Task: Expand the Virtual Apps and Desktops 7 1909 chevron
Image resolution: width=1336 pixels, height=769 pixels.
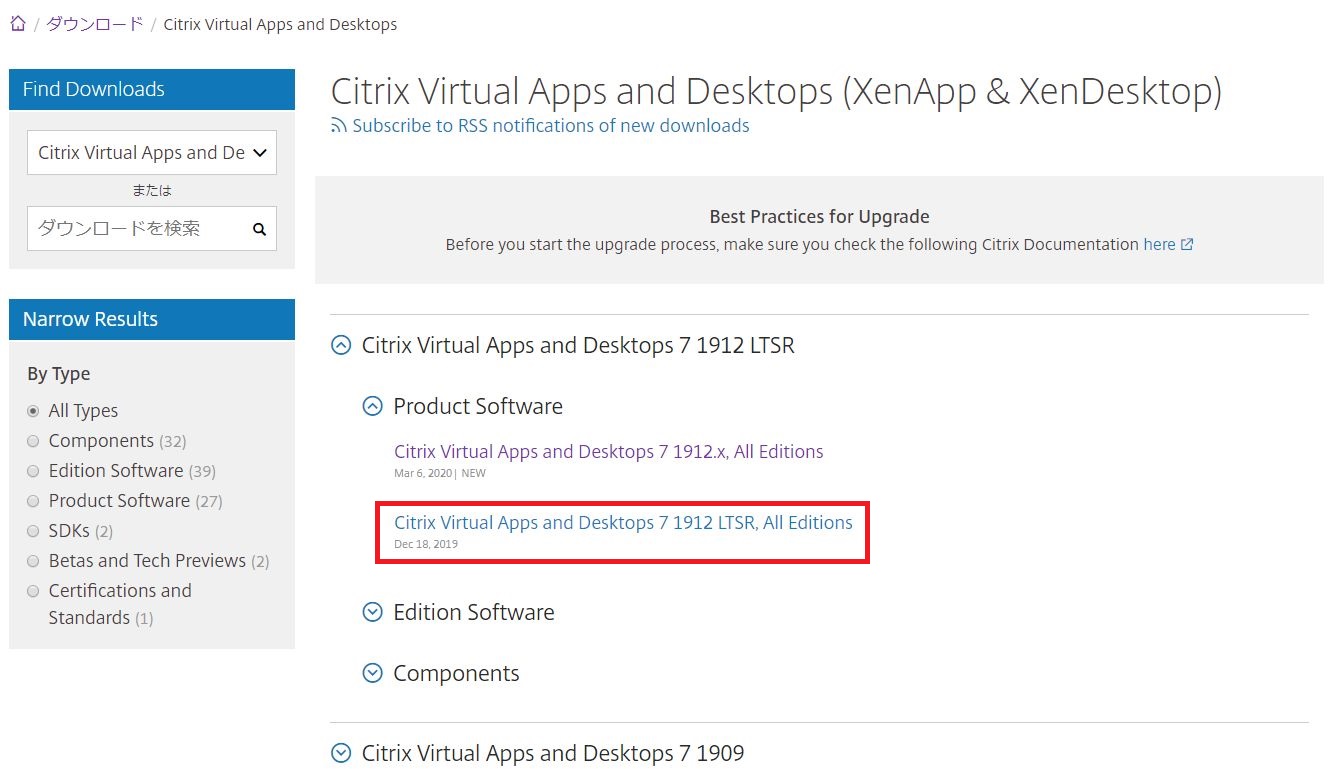Action: (x=341, y=753)
